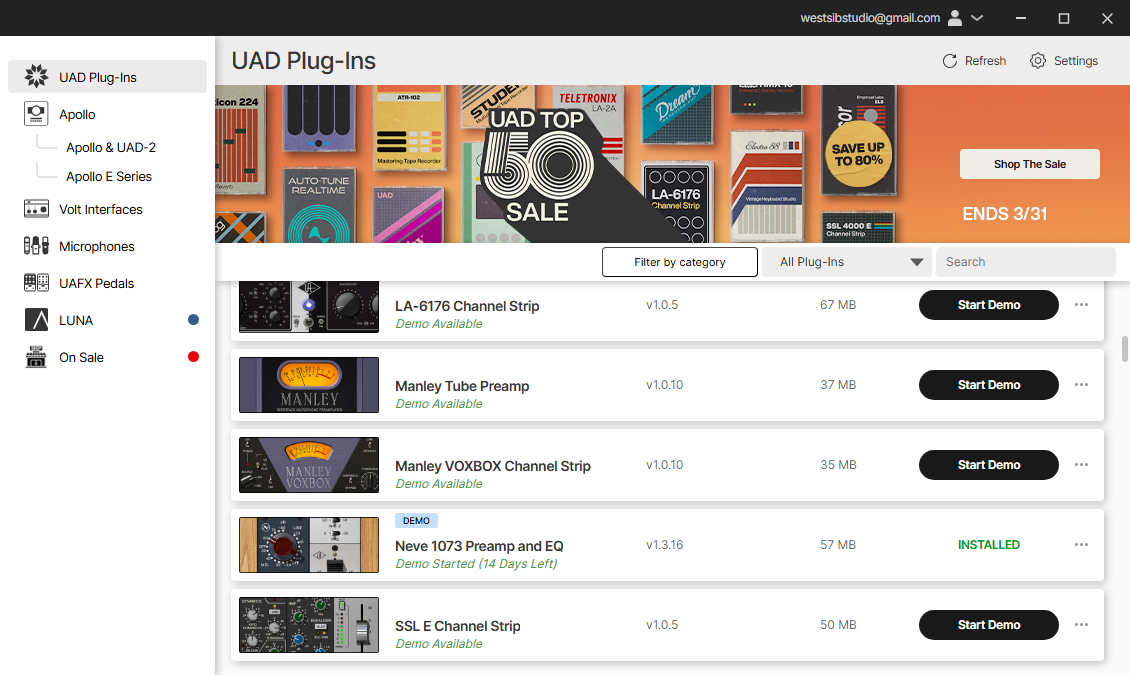The width and height of the screenshot is (1130, 675).
Task: Expand the account menu chevron
Action: coord(977,18)
